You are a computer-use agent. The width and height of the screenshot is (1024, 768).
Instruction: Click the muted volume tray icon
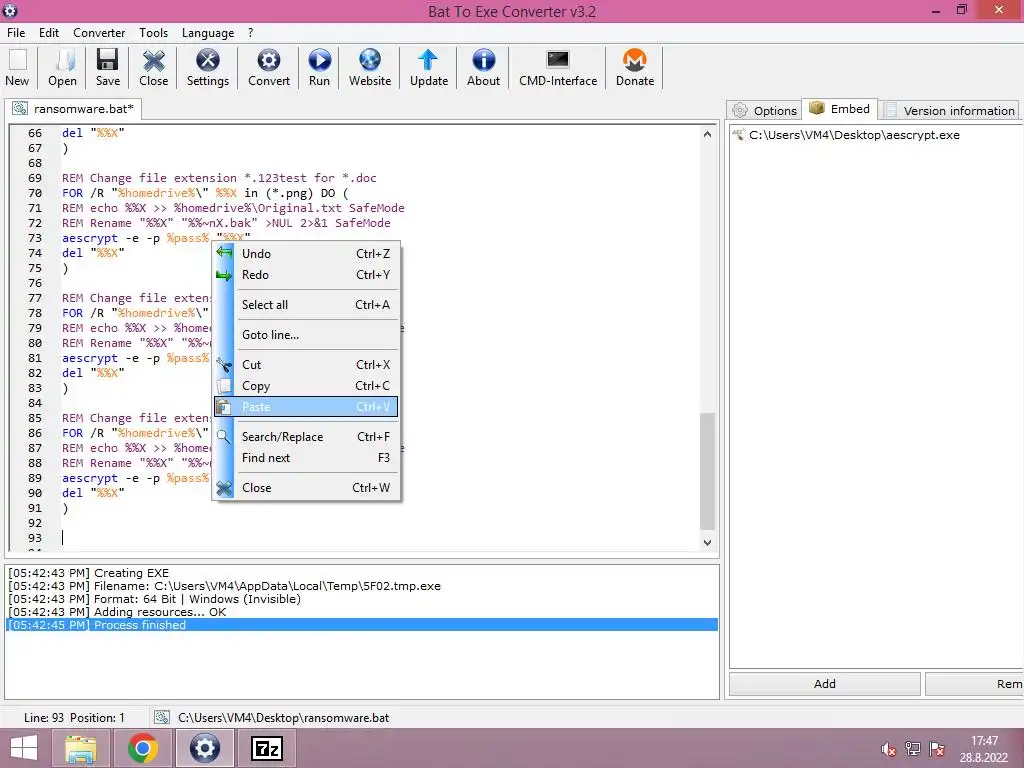[x=888, y=748]
